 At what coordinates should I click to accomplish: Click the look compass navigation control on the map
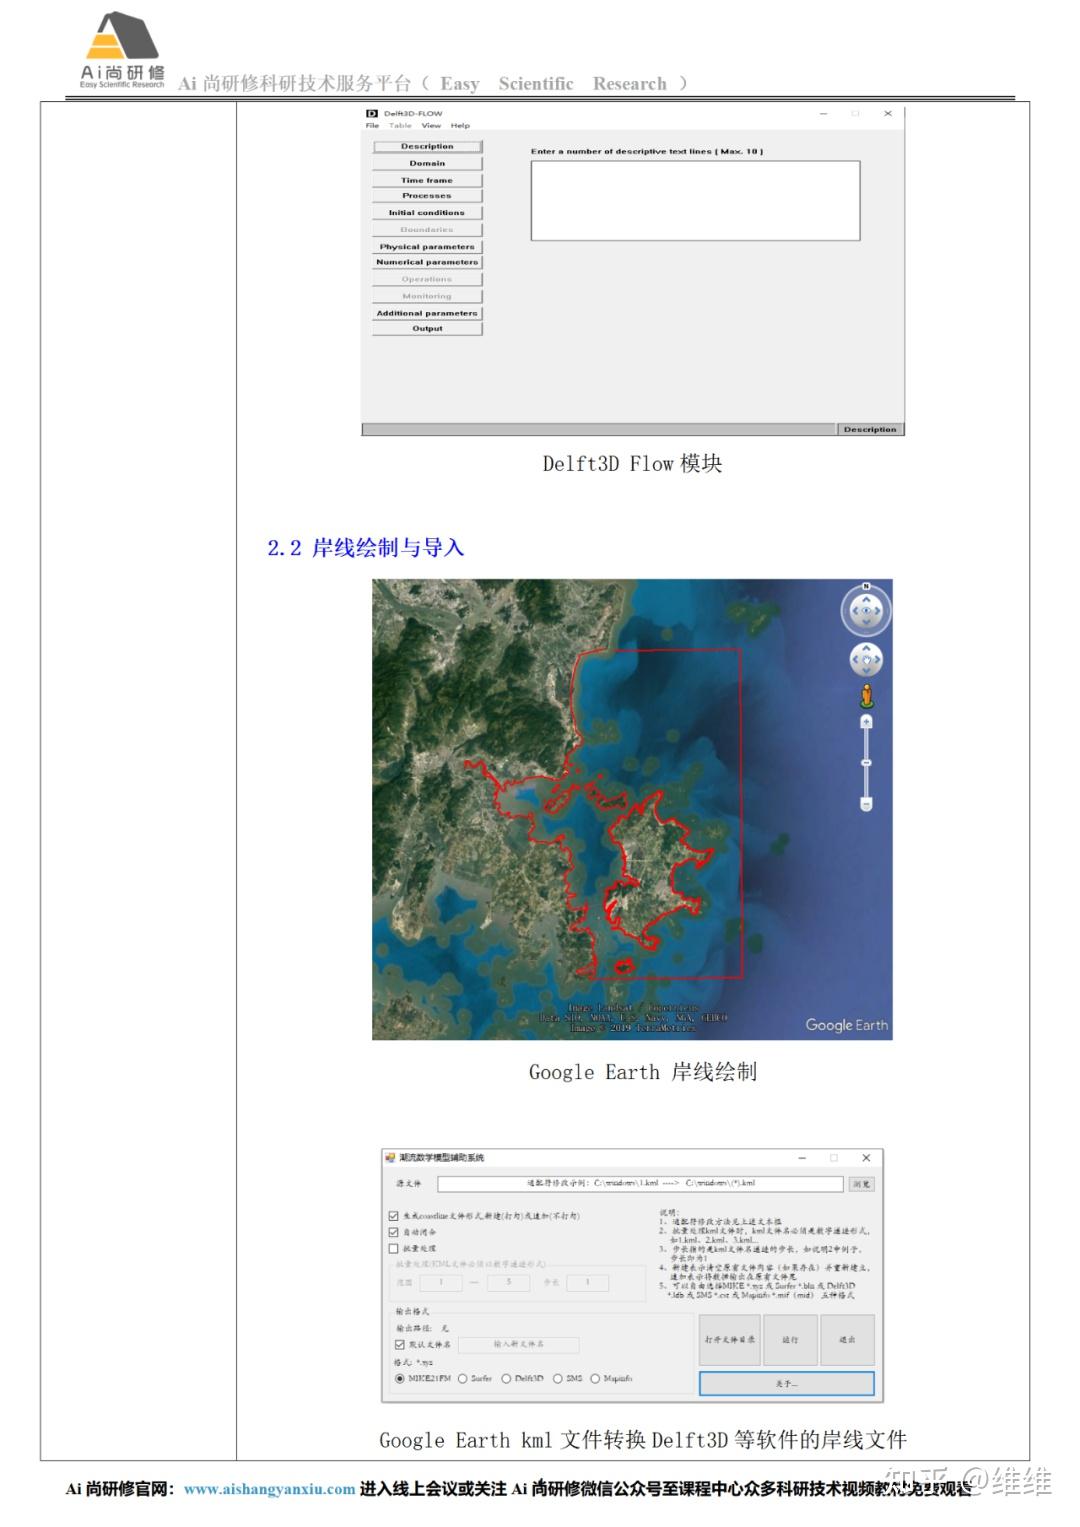[x=866, y=610]
